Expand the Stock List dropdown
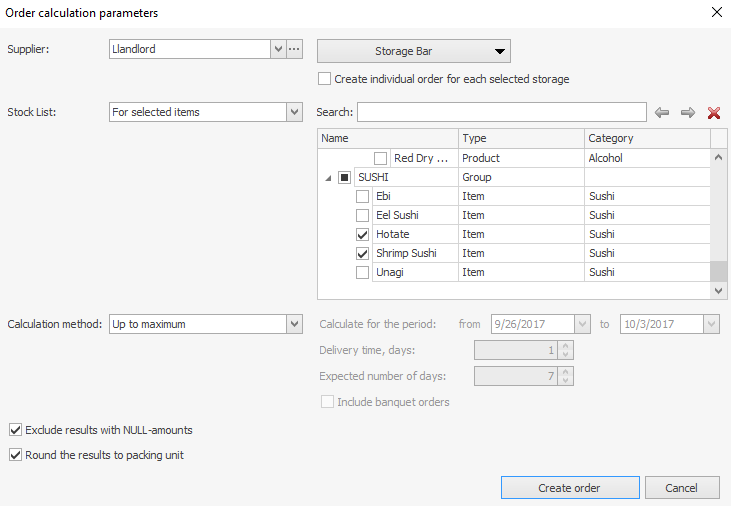This screenshot has height=506, width=731. click(294, 113)
